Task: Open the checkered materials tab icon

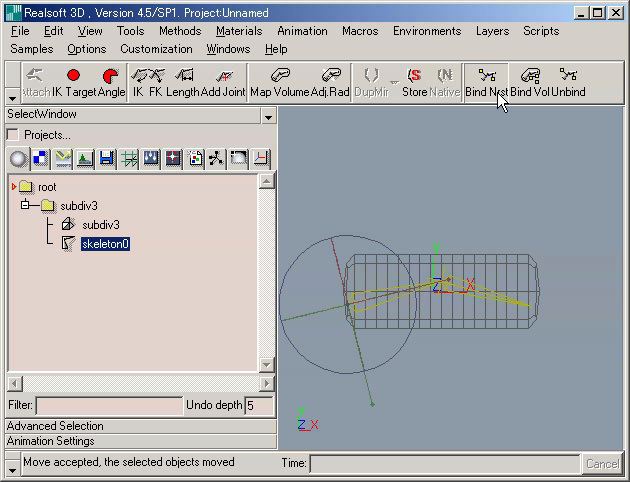Action: tap(41, 159)
